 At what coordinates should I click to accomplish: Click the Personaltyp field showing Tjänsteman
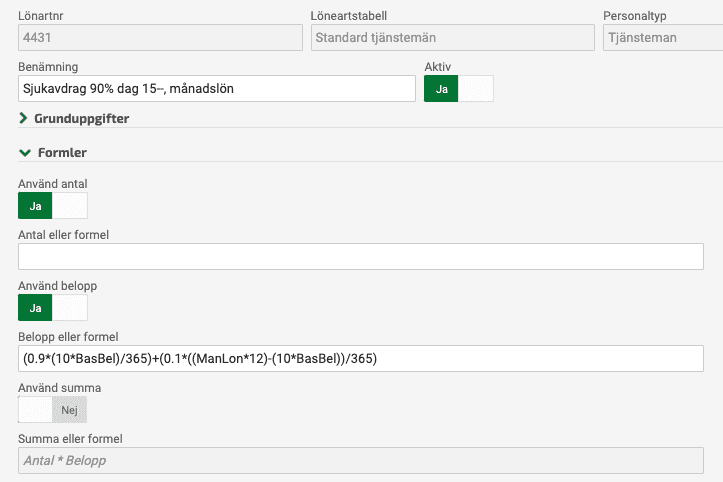tap(662, 38)
